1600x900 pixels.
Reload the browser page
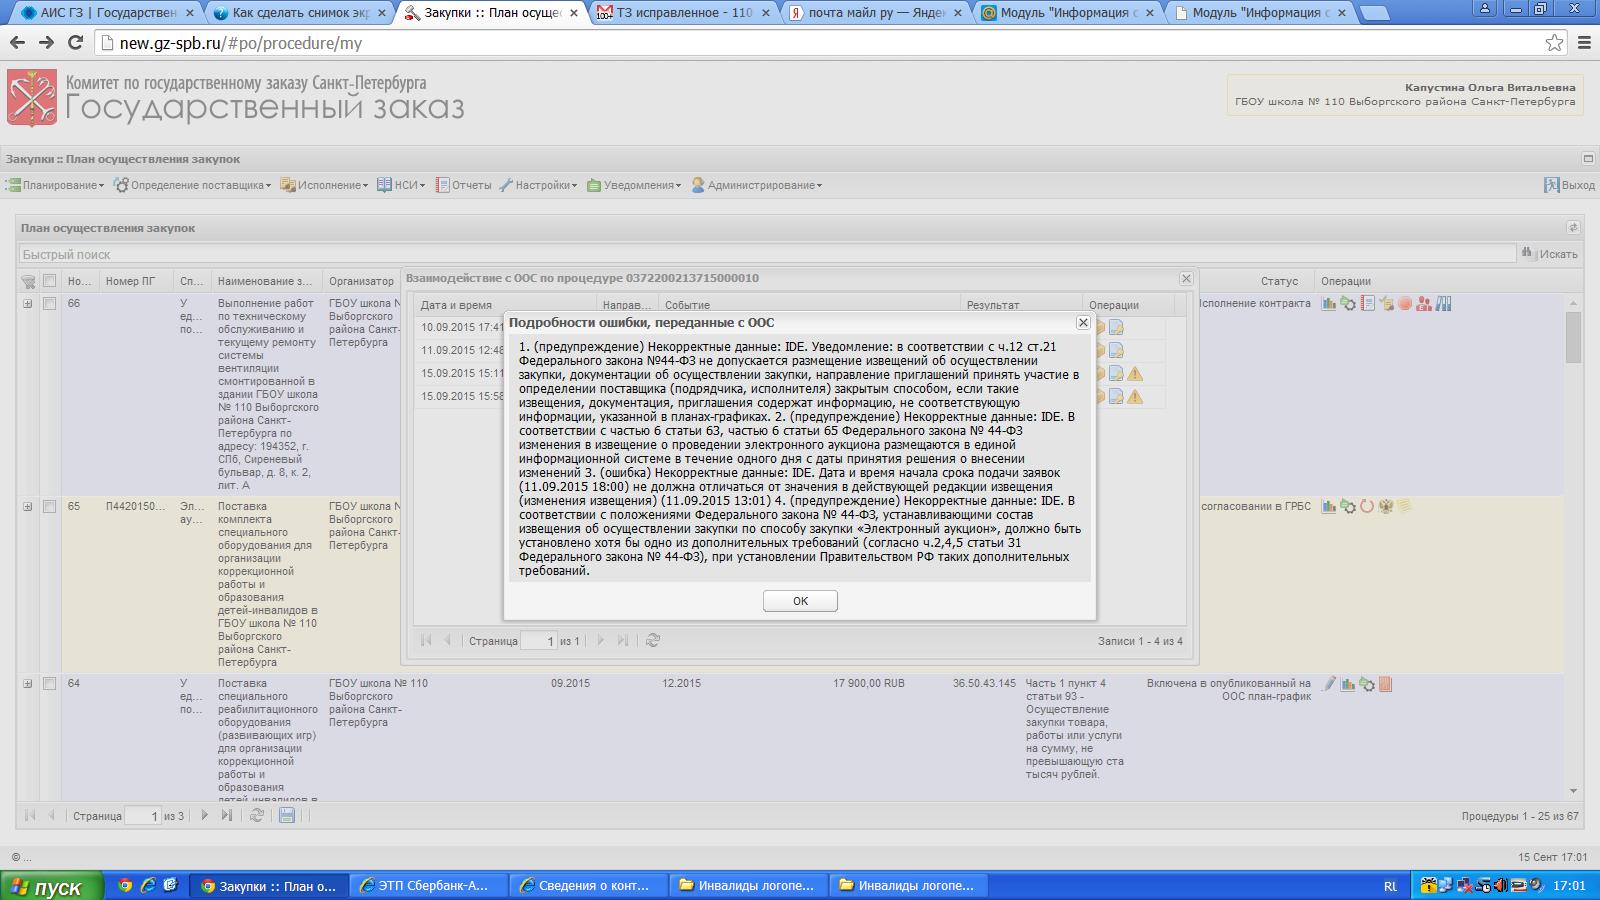point(75,43)
